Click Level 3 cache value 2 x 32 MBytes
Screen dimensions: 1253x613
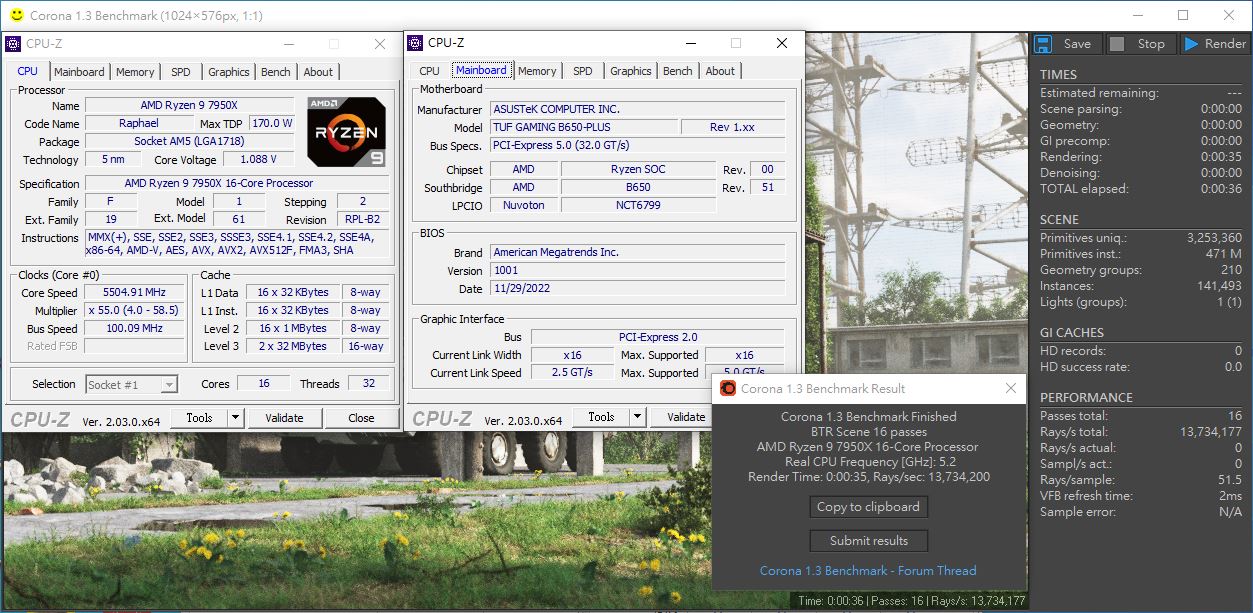[x=293, y=346]
